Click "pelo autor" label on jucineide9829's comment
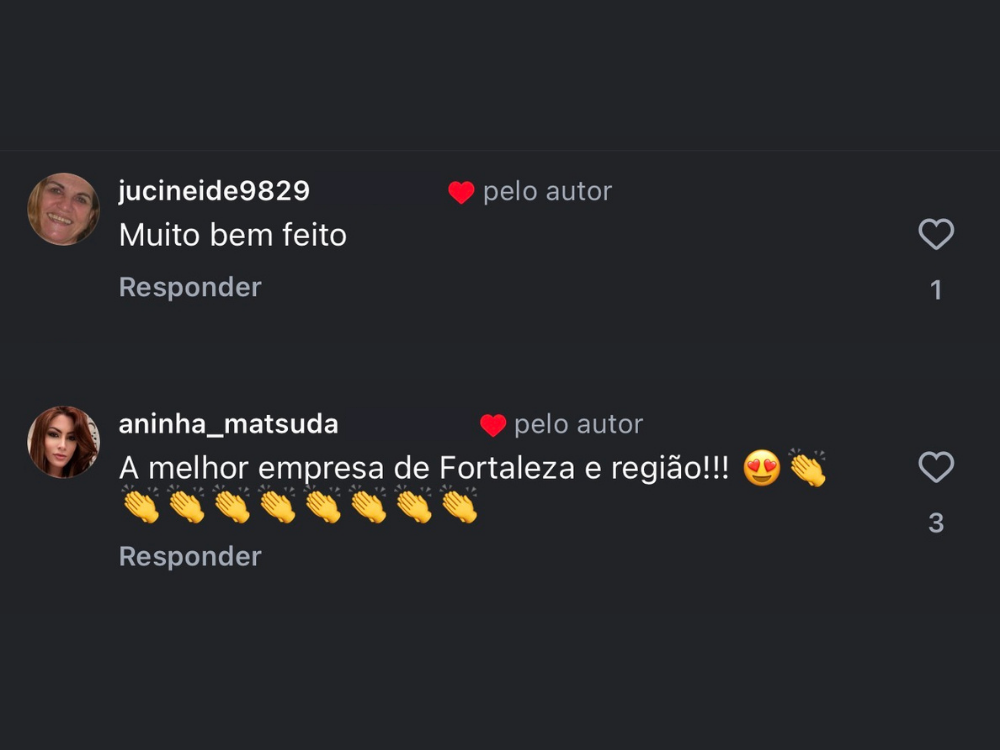 (x=547, y=192)
